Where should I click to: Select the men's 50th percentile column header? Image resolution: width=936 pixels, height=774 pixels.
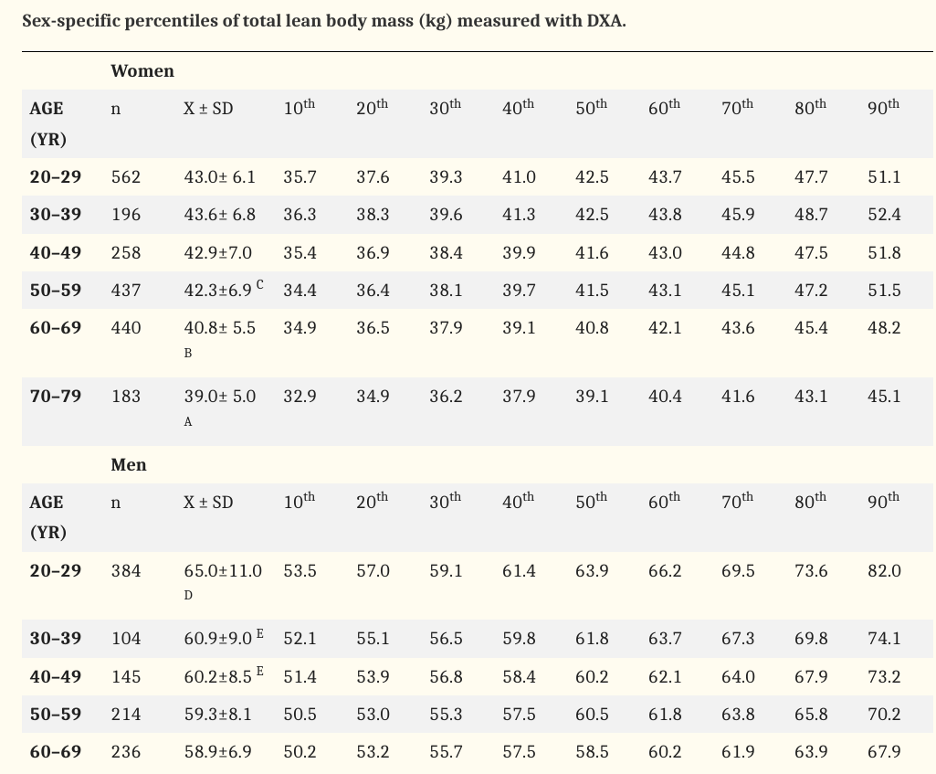click(591, 502)
